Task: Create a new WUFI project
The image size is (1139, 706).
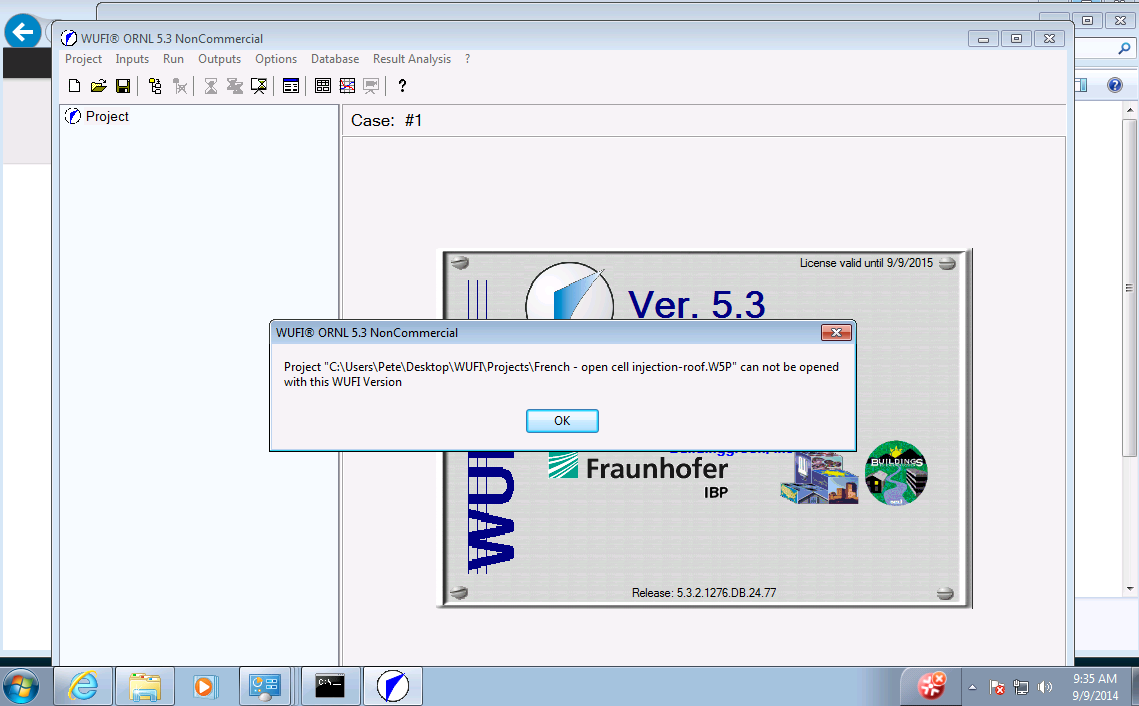Action: 74,85
